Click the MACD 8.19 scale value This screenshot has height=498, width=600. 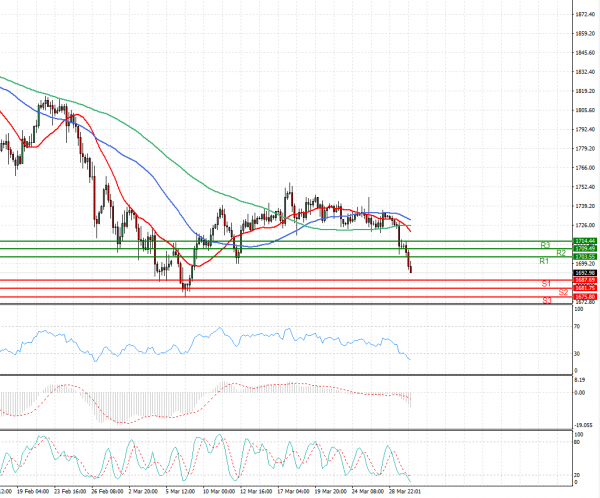(580, 380)
